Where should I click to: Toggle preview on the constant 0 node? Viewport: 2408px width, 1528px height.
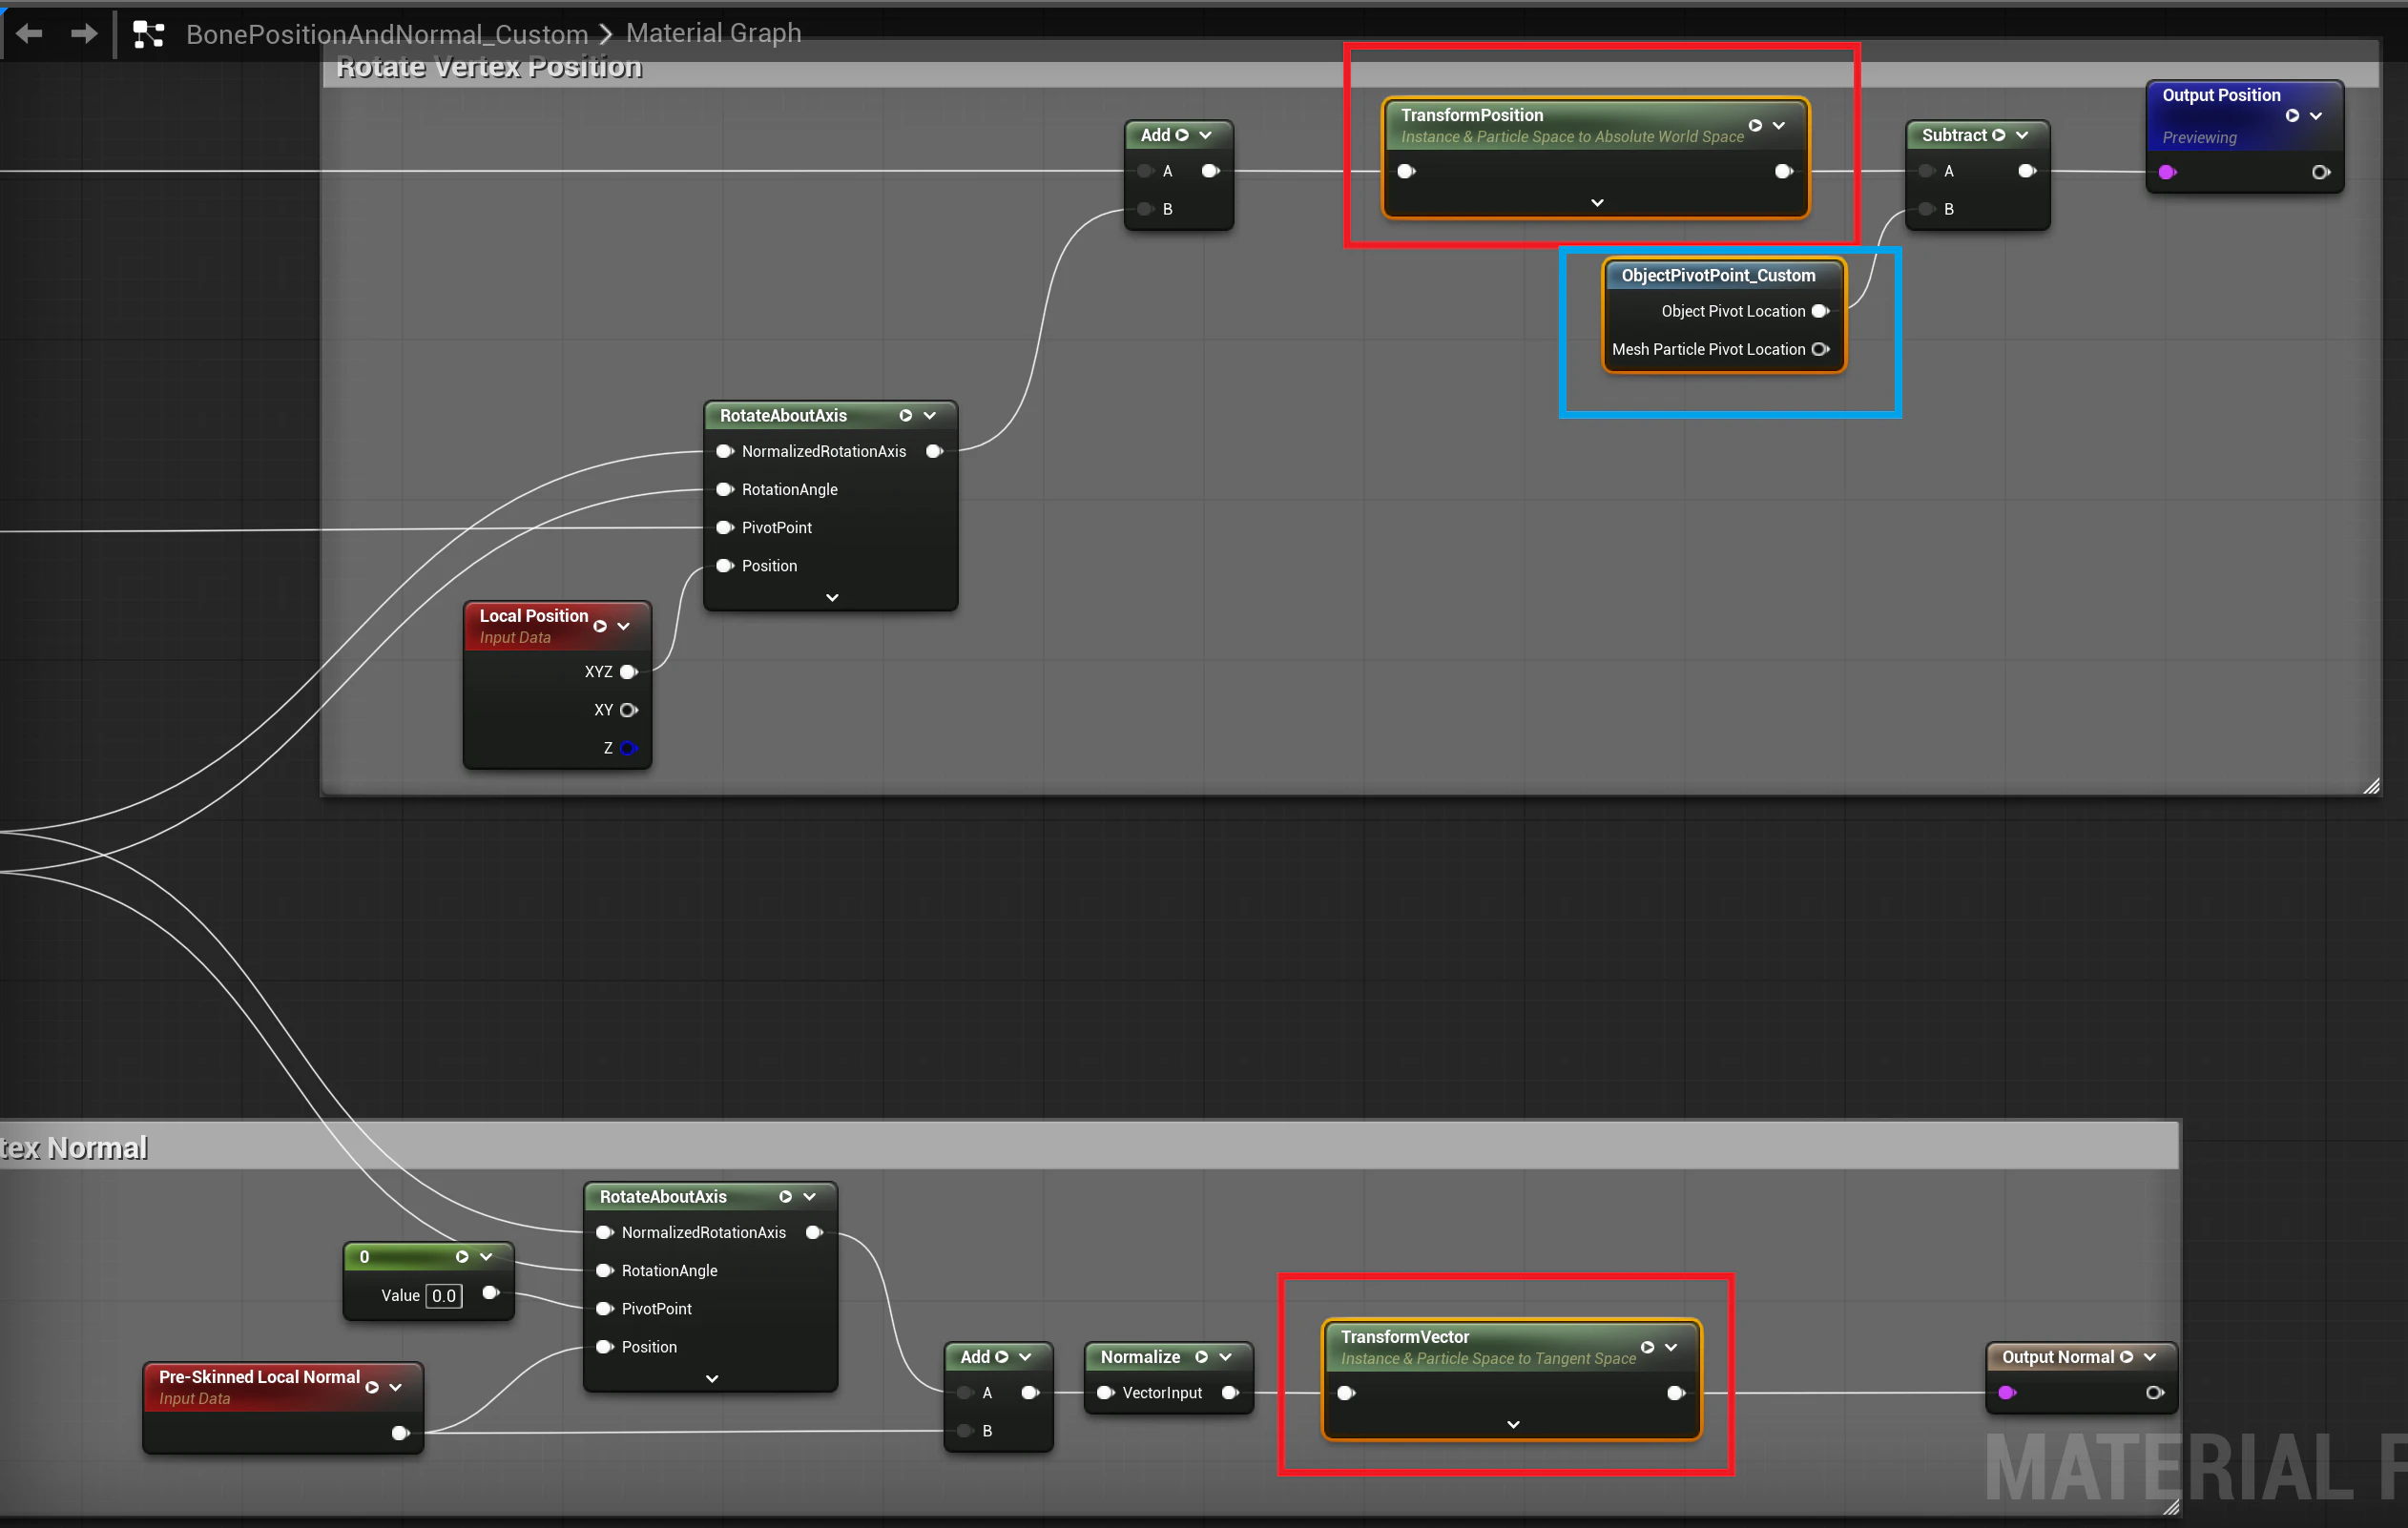462,1257
